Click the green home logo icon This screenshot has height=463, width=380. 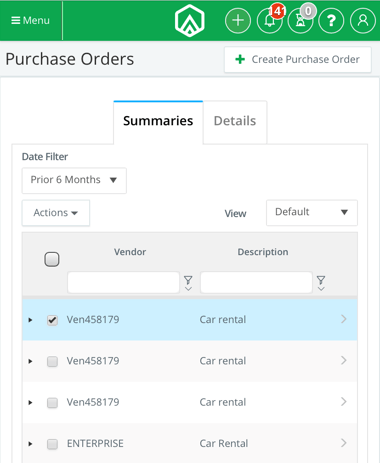point(189,20)
